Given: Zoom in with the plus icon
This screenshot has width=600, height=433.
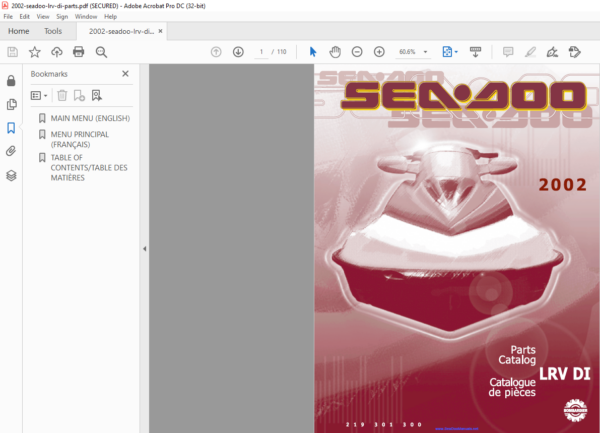Looking at the screenshot, I should click(x=379, y=52).
